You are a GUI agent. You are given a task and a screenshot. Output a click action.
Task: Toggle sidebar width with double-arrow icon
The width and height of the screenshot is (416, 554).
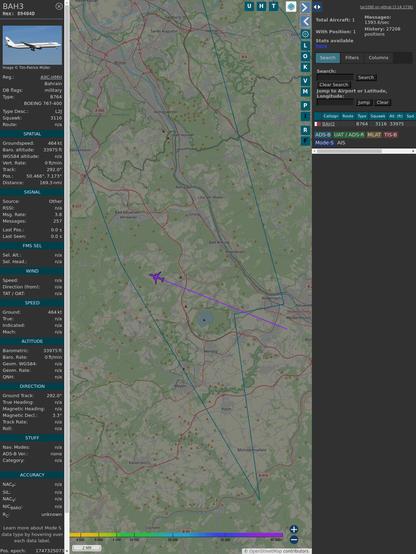(x=317, y=7)
